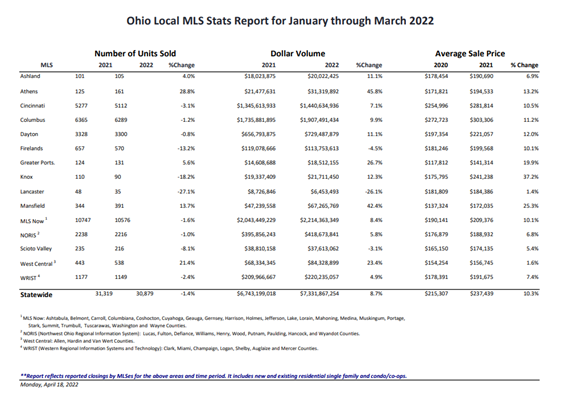The width and height of the screenshot is (563, 395).
Task: Select Statewide average price $237,439
Action: click(481, 294)
